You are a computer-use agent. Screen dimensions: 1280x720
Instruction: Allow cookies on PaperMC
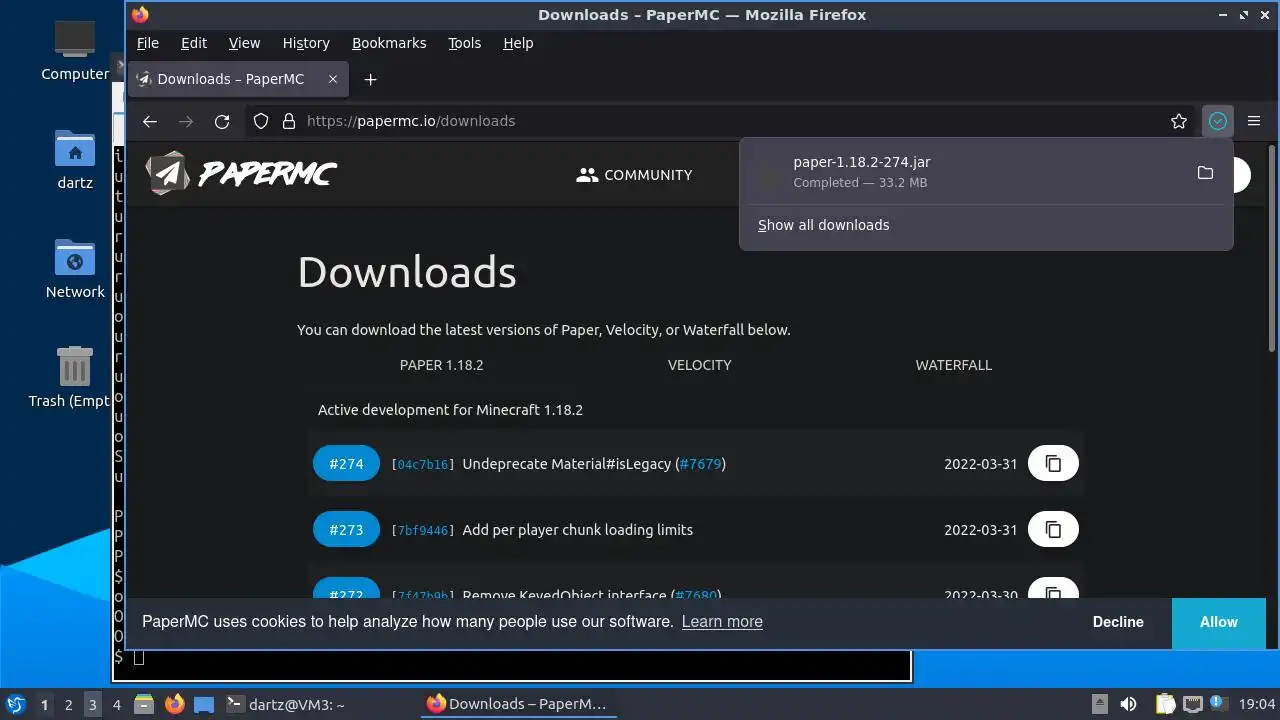pos(1218,622)
